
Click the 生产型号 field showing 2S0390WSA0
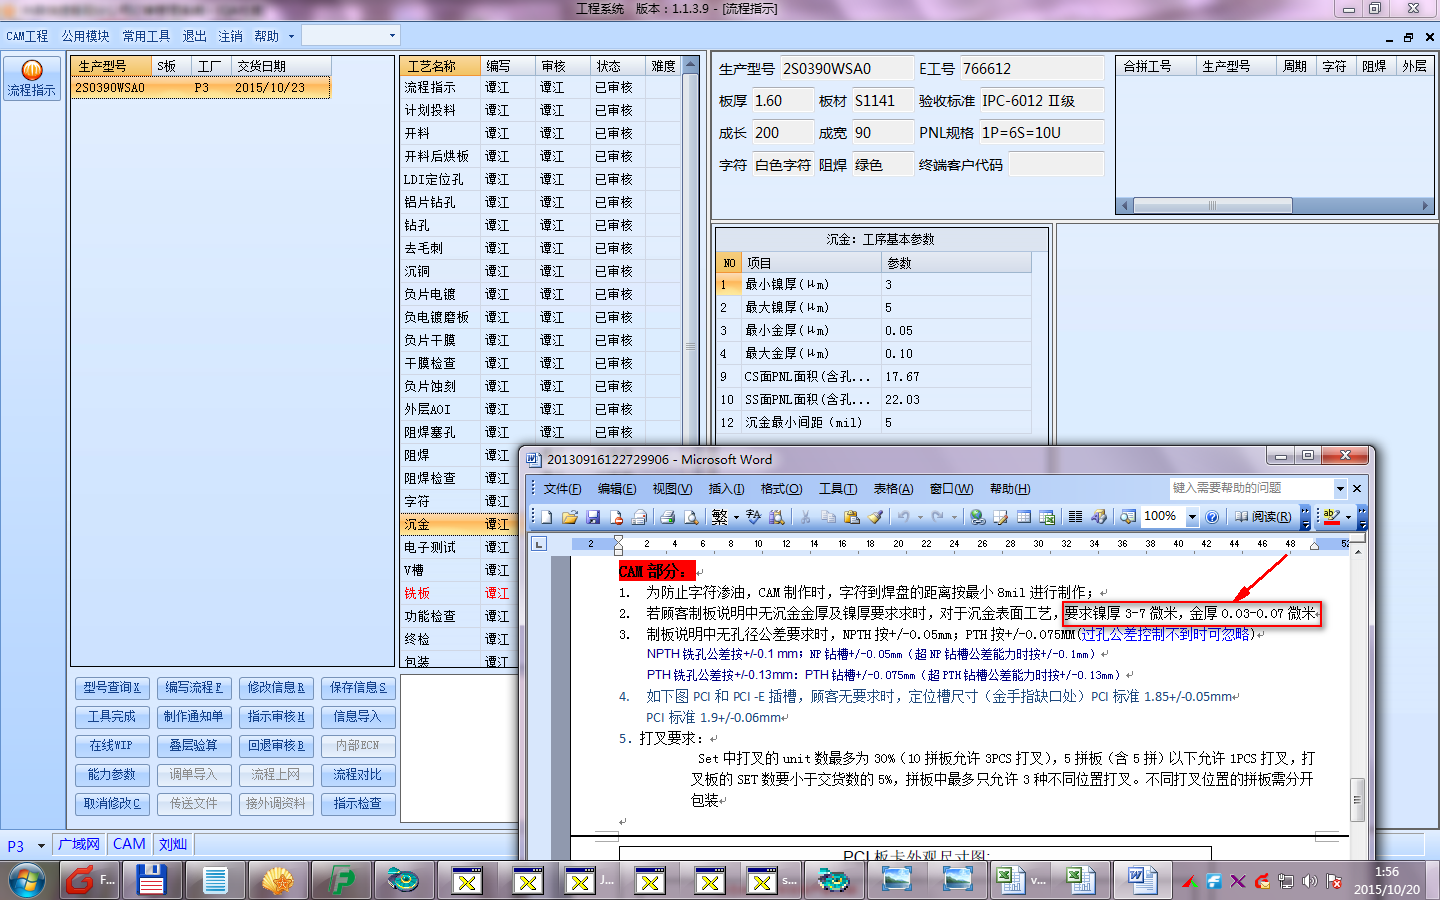[846, 69]
